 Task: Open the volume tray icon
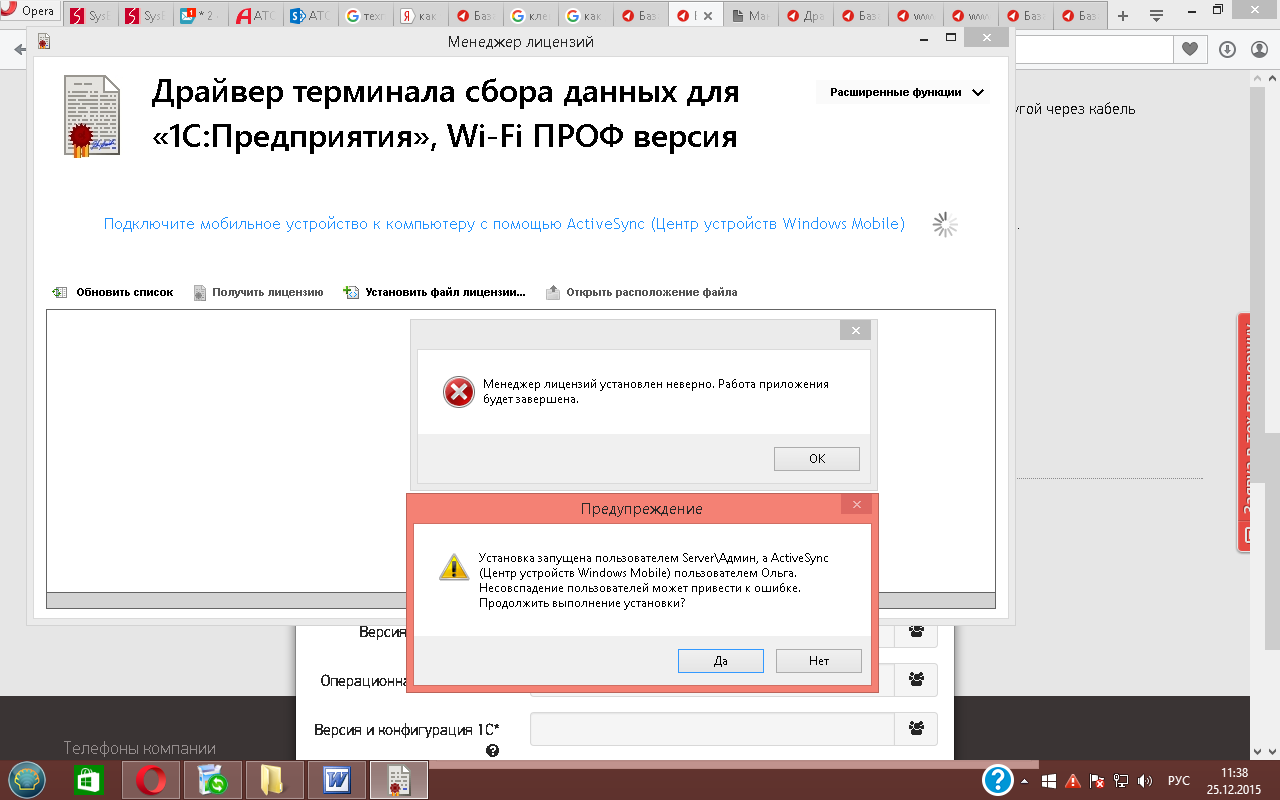click(x=1146, y=780)
